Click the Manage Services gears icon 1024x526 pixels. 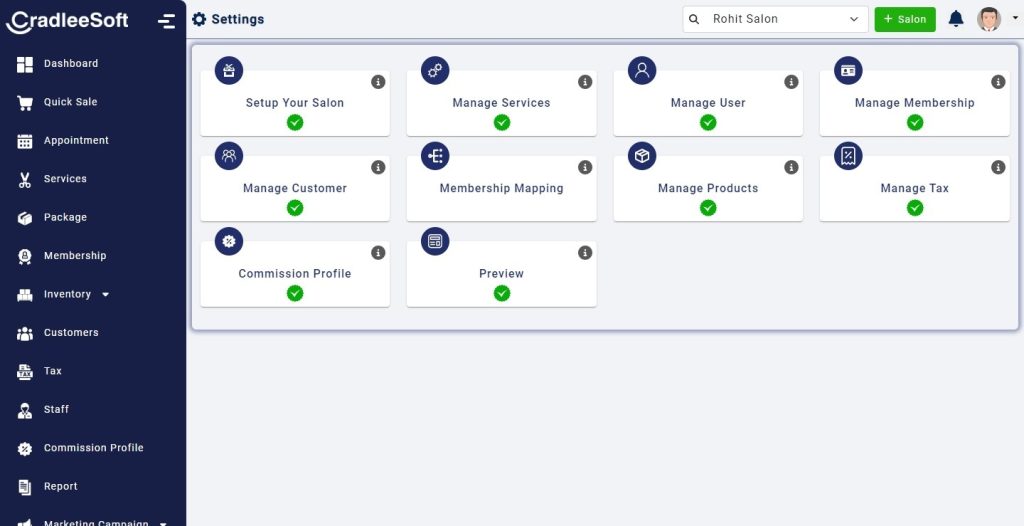point(435,70)
